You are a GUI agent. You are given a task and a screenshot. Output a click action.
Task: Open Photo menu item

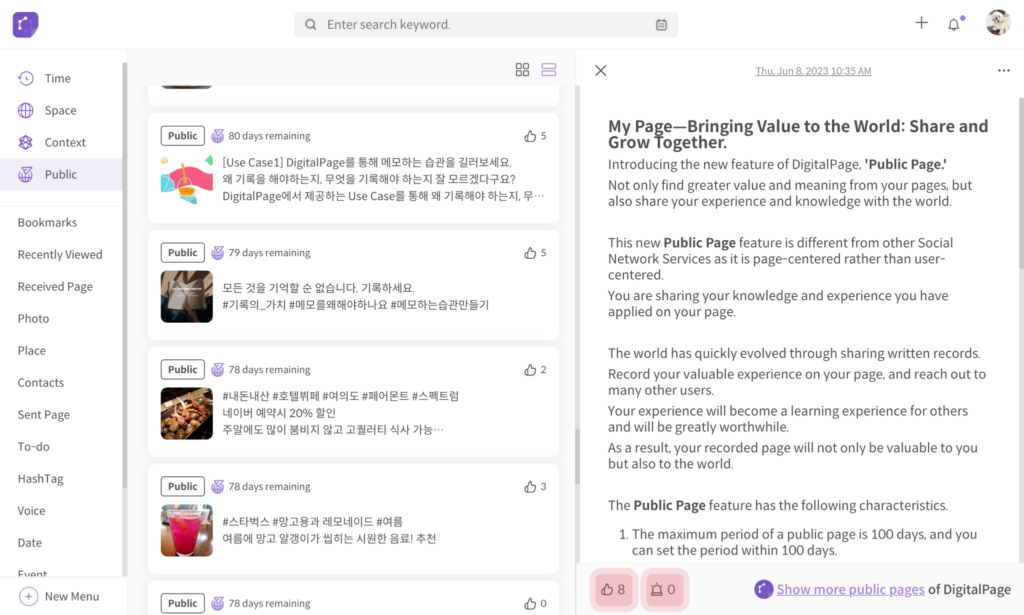pos(33,319)
